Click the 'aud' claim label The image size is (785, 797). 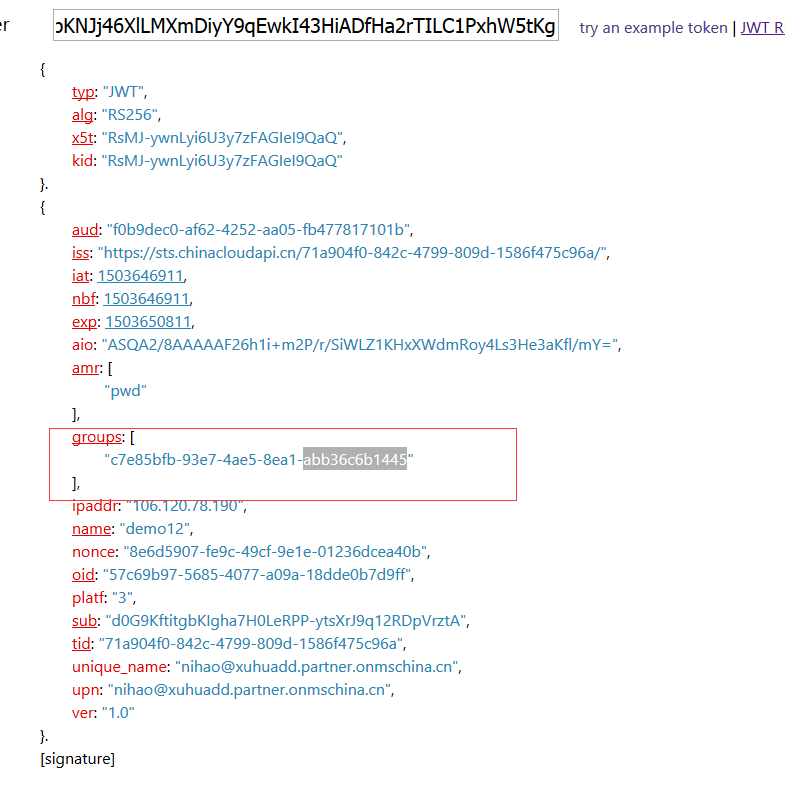coord(86,230)
